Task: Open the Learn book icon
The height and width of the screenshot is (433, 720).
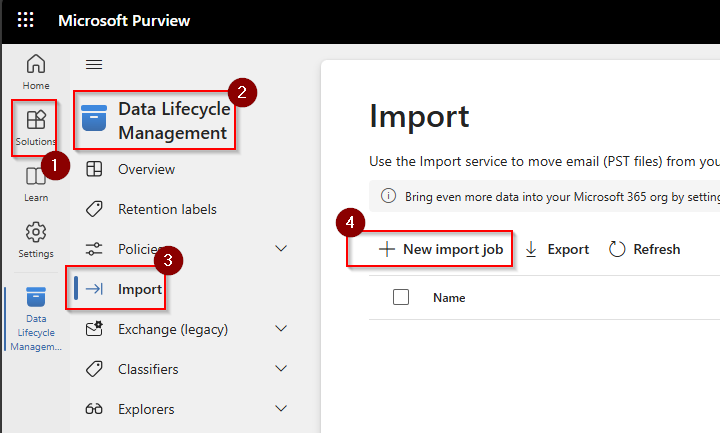Action: click(x=36, y=183)
